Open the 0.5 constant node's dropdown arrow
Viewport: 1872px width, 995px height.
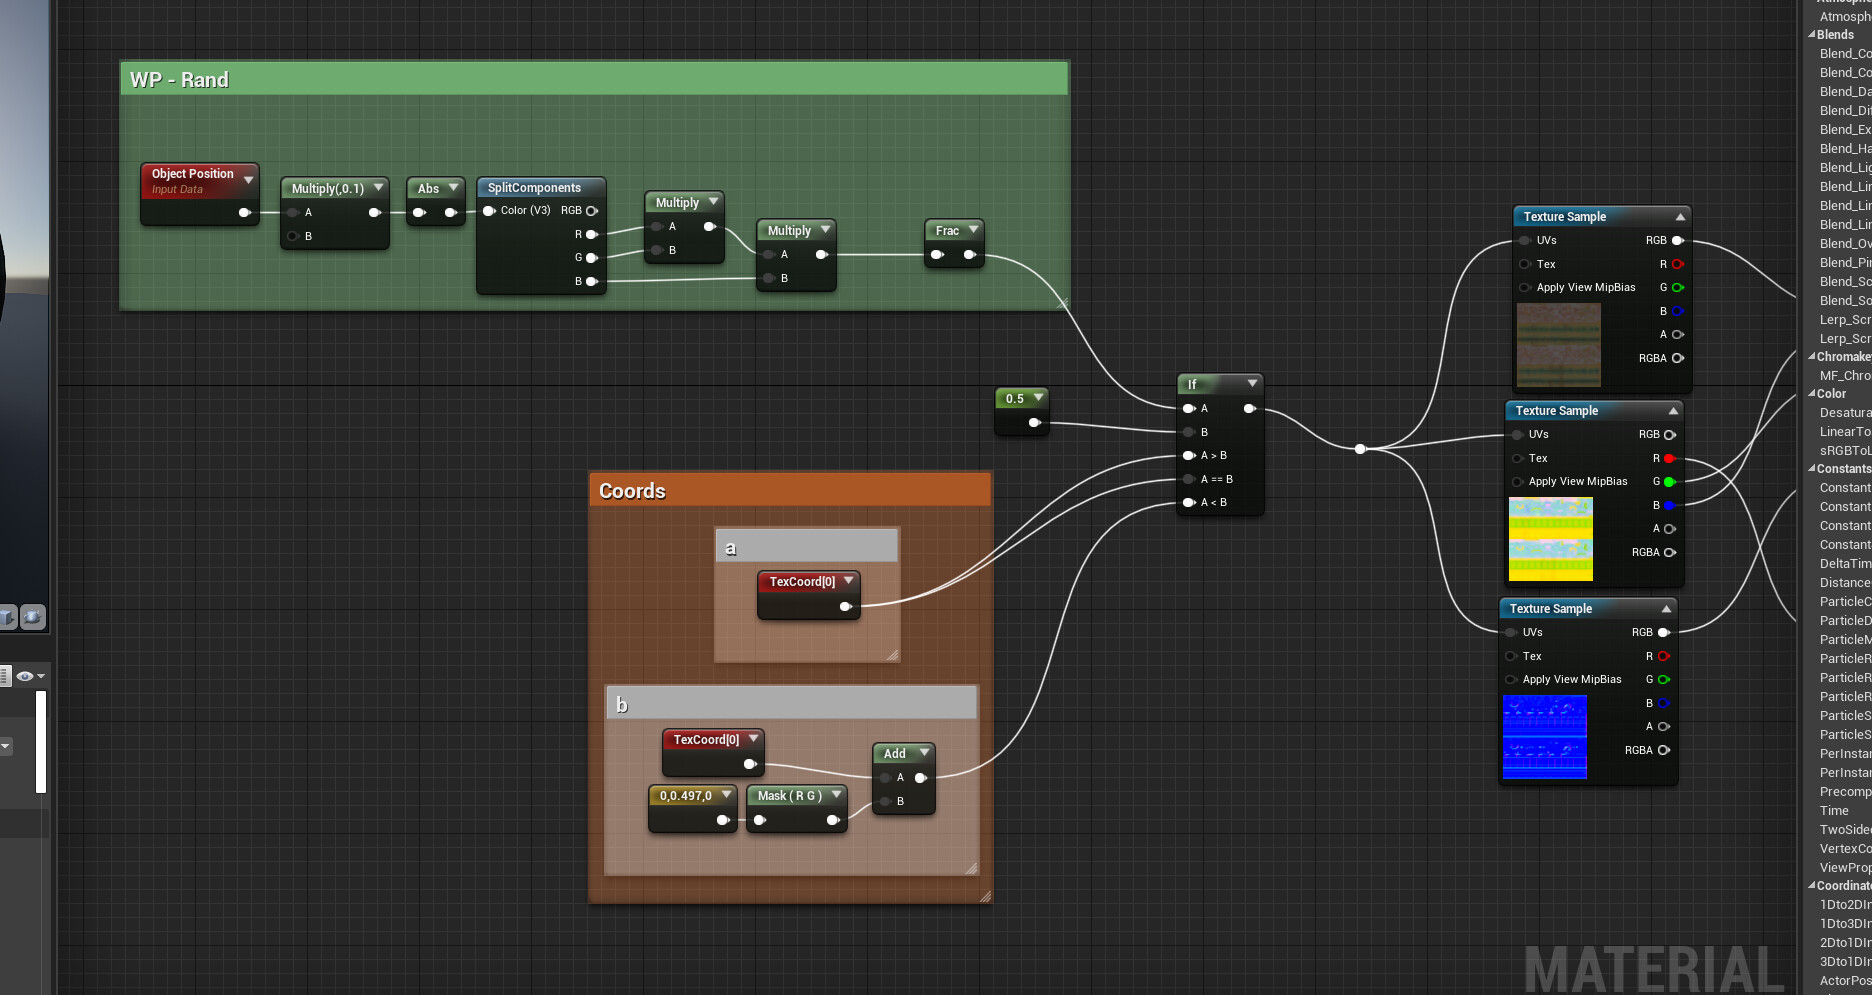pos(1037,397)
